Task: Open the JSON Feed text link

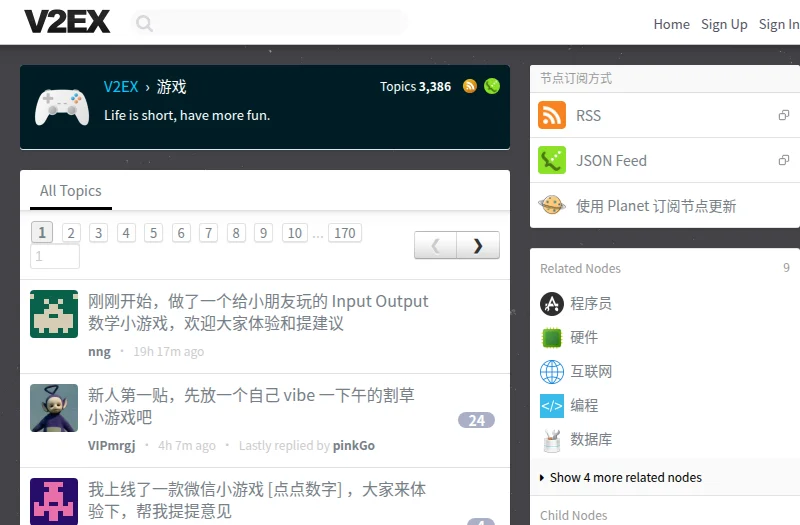Action: [611, 161]
